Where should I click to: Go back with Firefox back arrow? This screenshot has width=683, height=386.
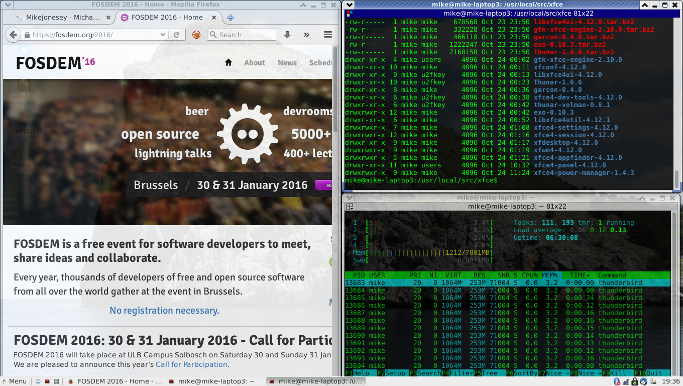13,35
